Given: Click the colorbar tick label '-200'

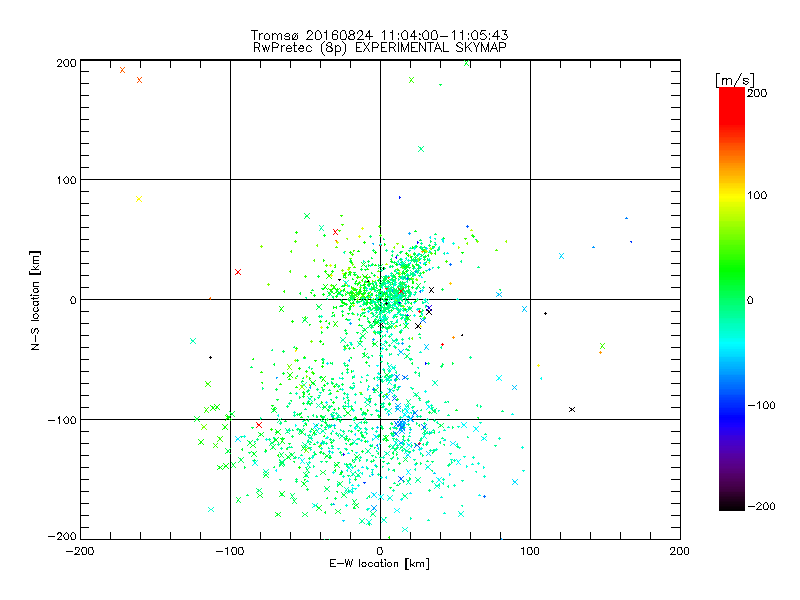Looking at the screenshot, I should 761,506.
